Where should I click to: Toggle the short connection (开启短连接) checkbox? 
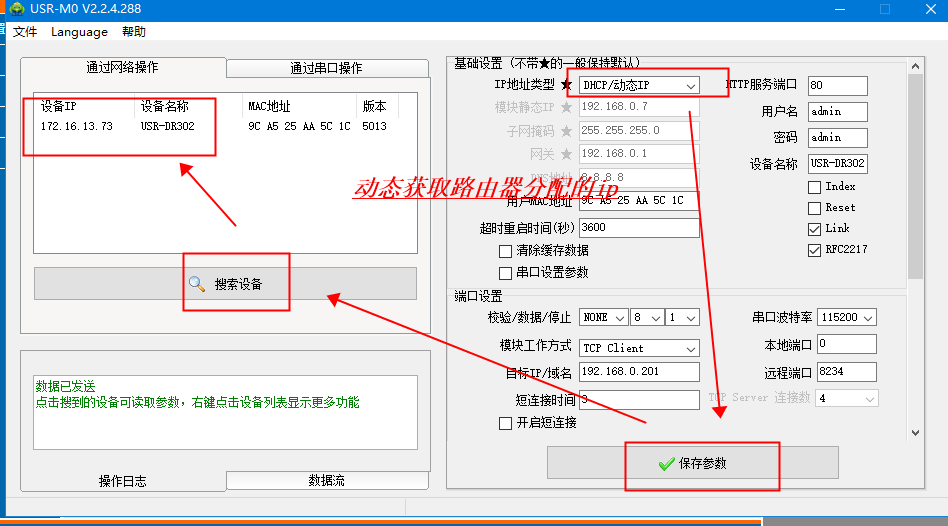pyautogui.click(x=506, y=423)
